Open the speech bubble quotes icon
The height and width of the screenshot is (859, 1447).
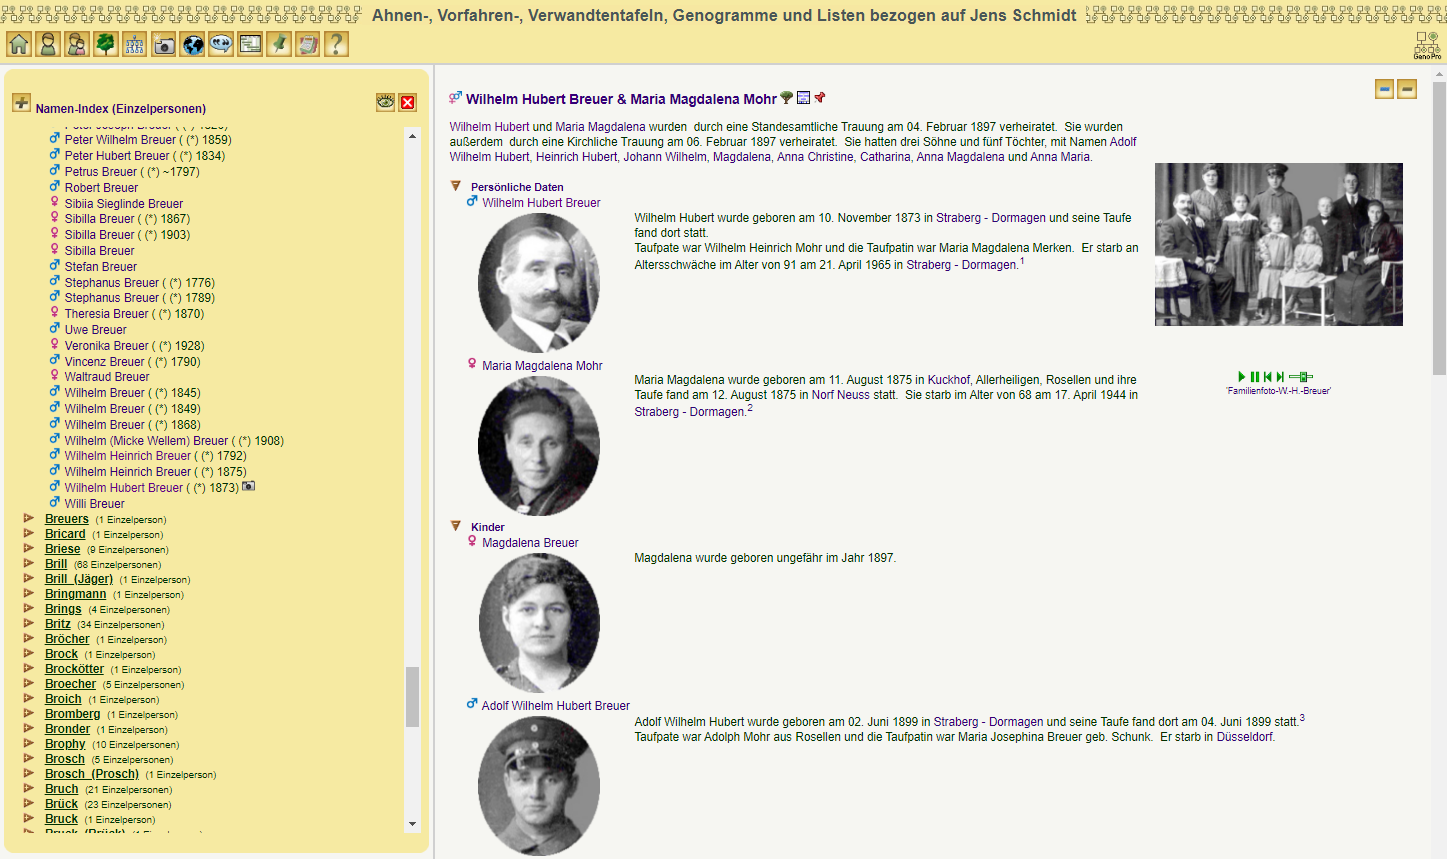(x=221, y=44)
